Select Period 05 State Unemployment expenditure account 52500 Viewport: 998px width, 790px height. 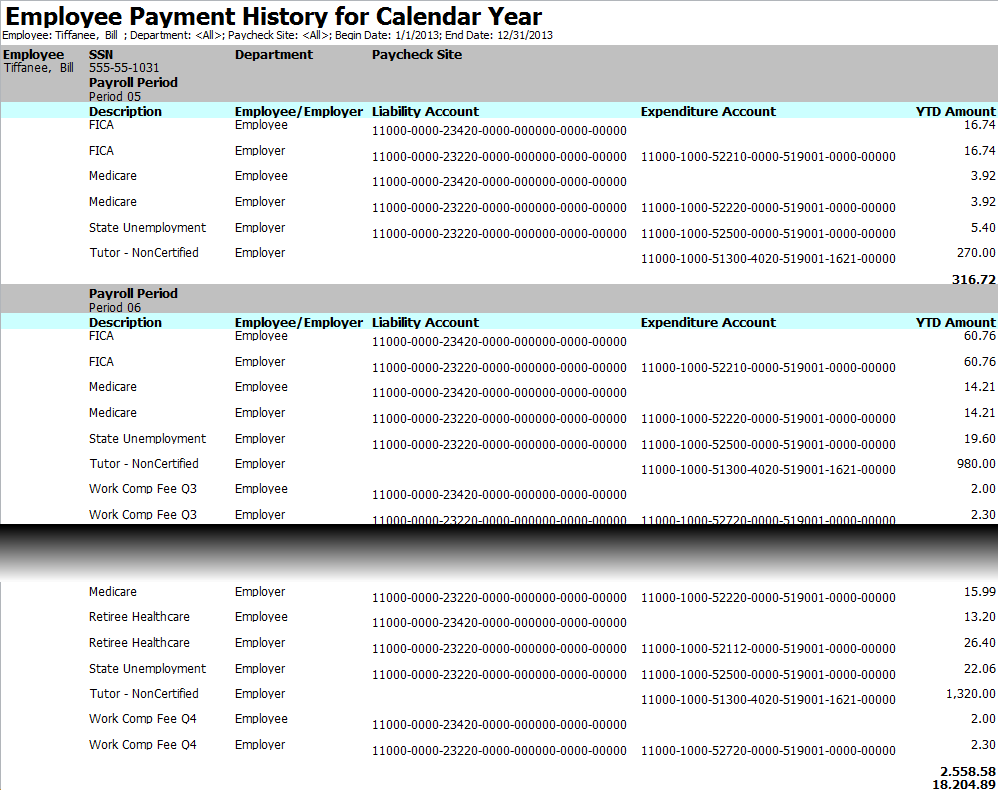coord(768,234)
